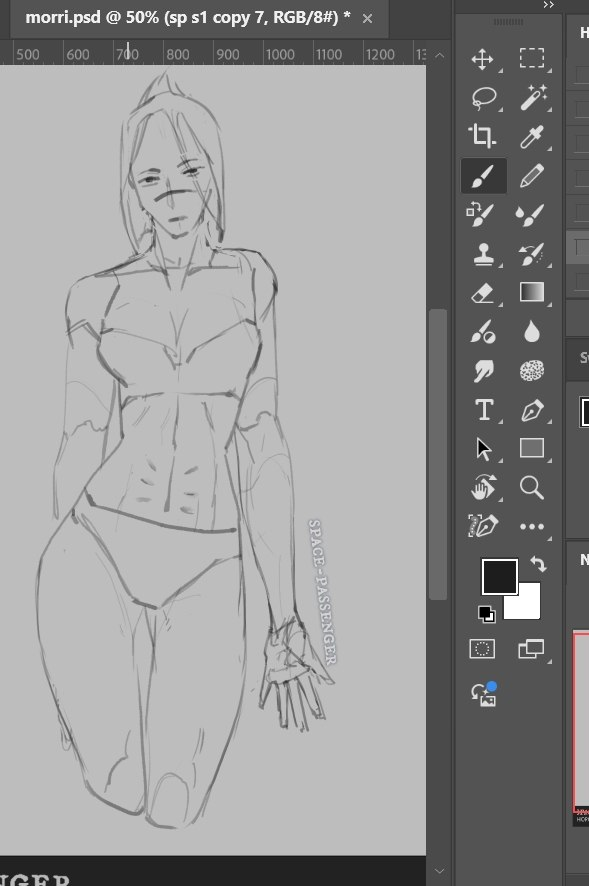The width and height of the screenshot is (589, 886).
Task: Open the Edit Toolbar three-dots menu
Action: (x=531, y=527)
